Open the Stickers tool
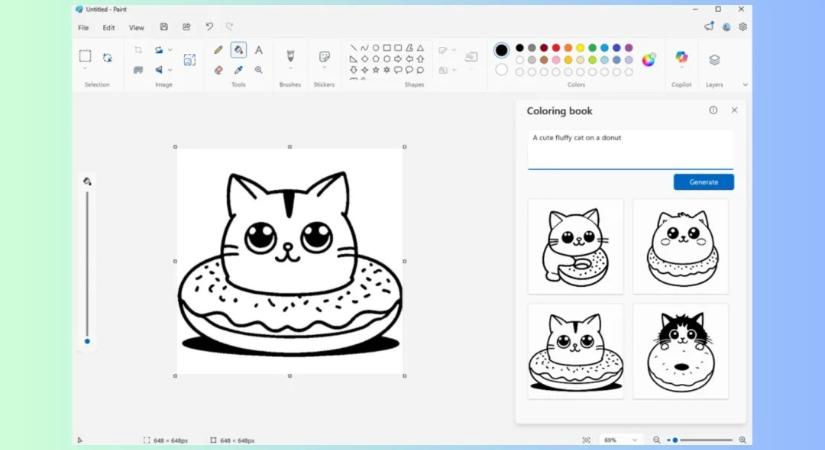 (x=324, y=56)
